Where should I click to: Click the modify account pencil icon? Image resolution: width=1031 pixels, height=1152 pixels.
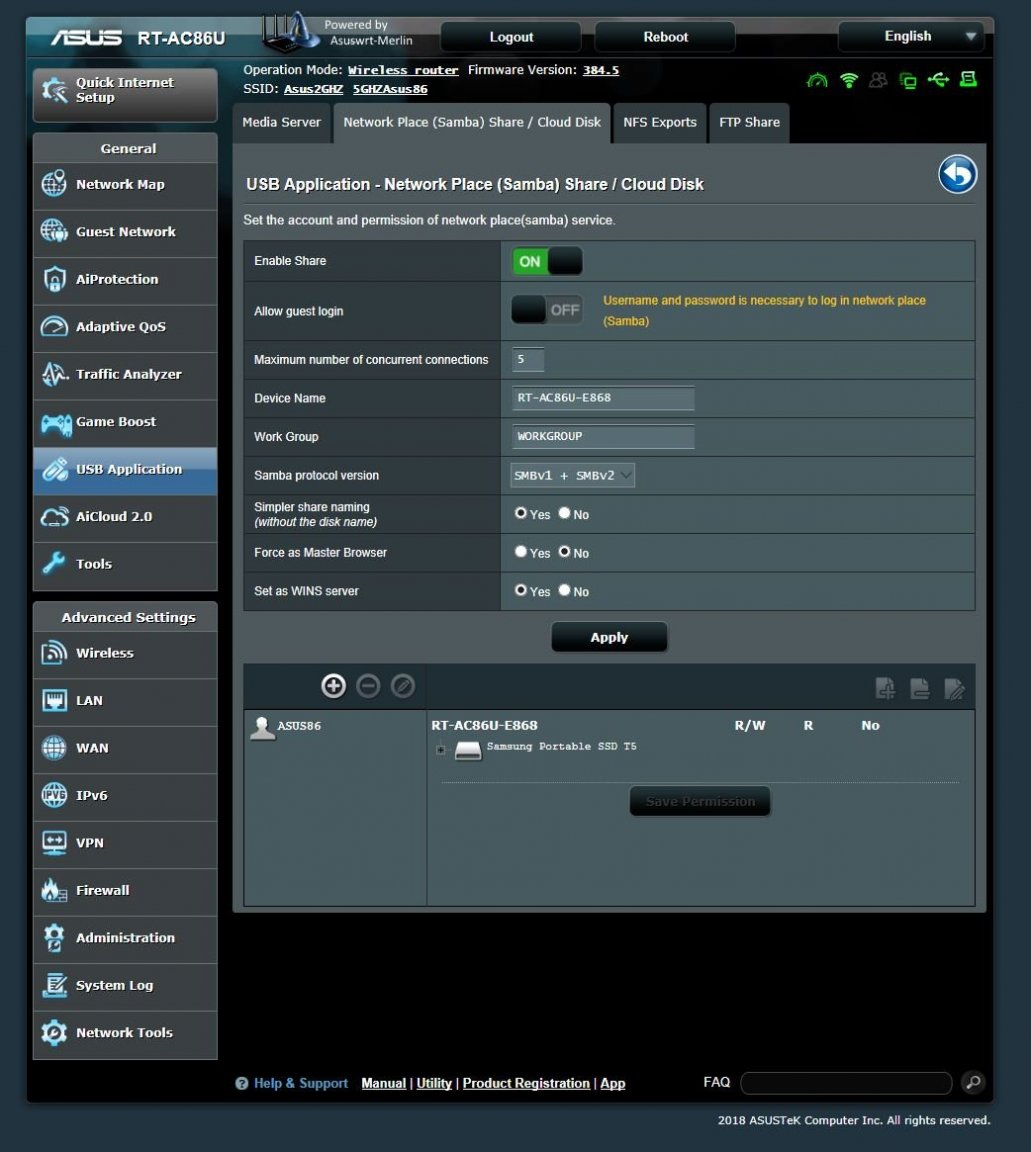403,686
